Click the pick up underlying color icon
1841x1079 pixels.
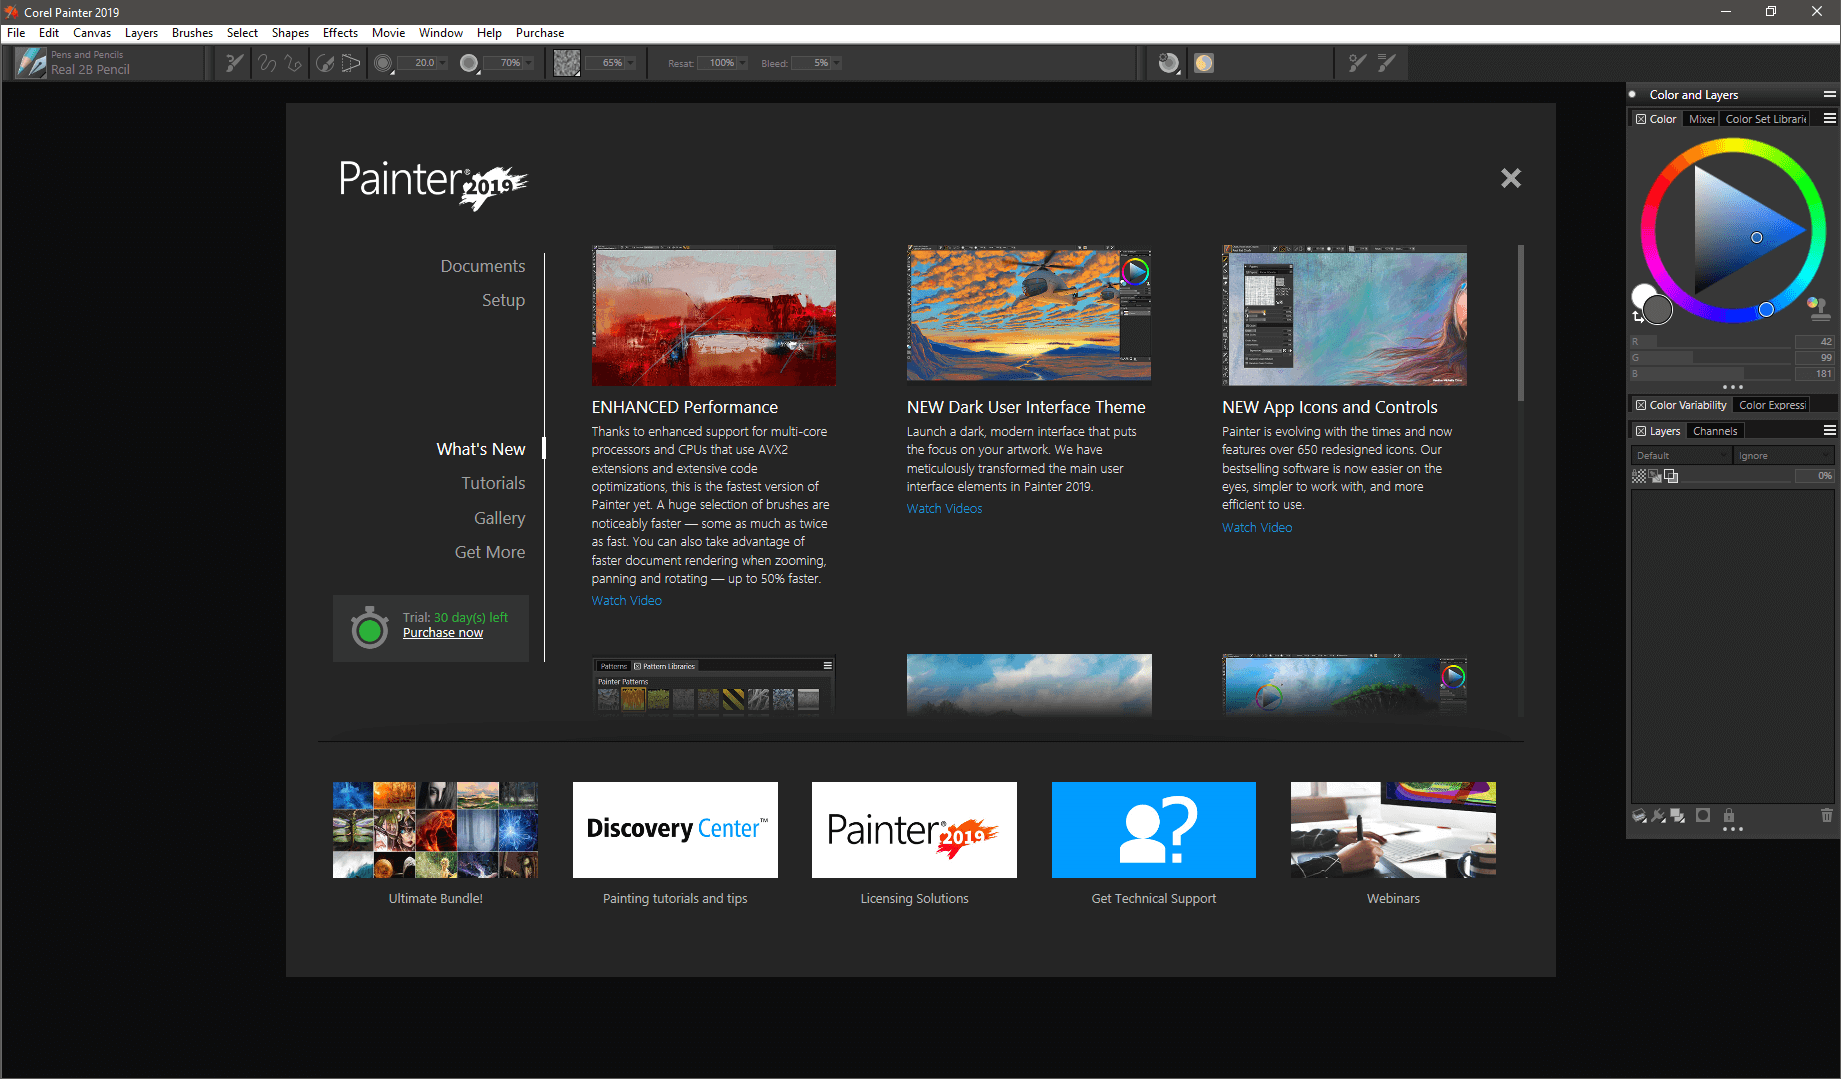pyautogui.click(x=1655, y=476)
